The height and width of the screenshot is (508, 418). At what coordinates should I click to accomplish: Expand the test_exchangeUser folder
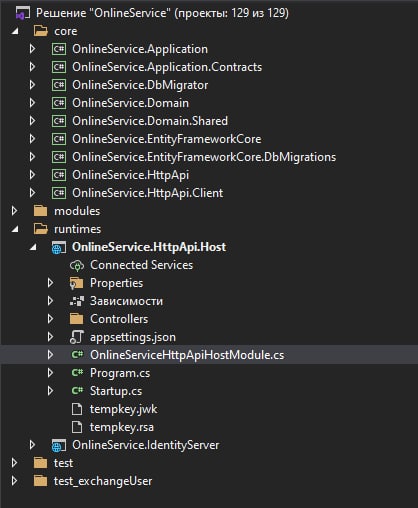tap(14, 481)
